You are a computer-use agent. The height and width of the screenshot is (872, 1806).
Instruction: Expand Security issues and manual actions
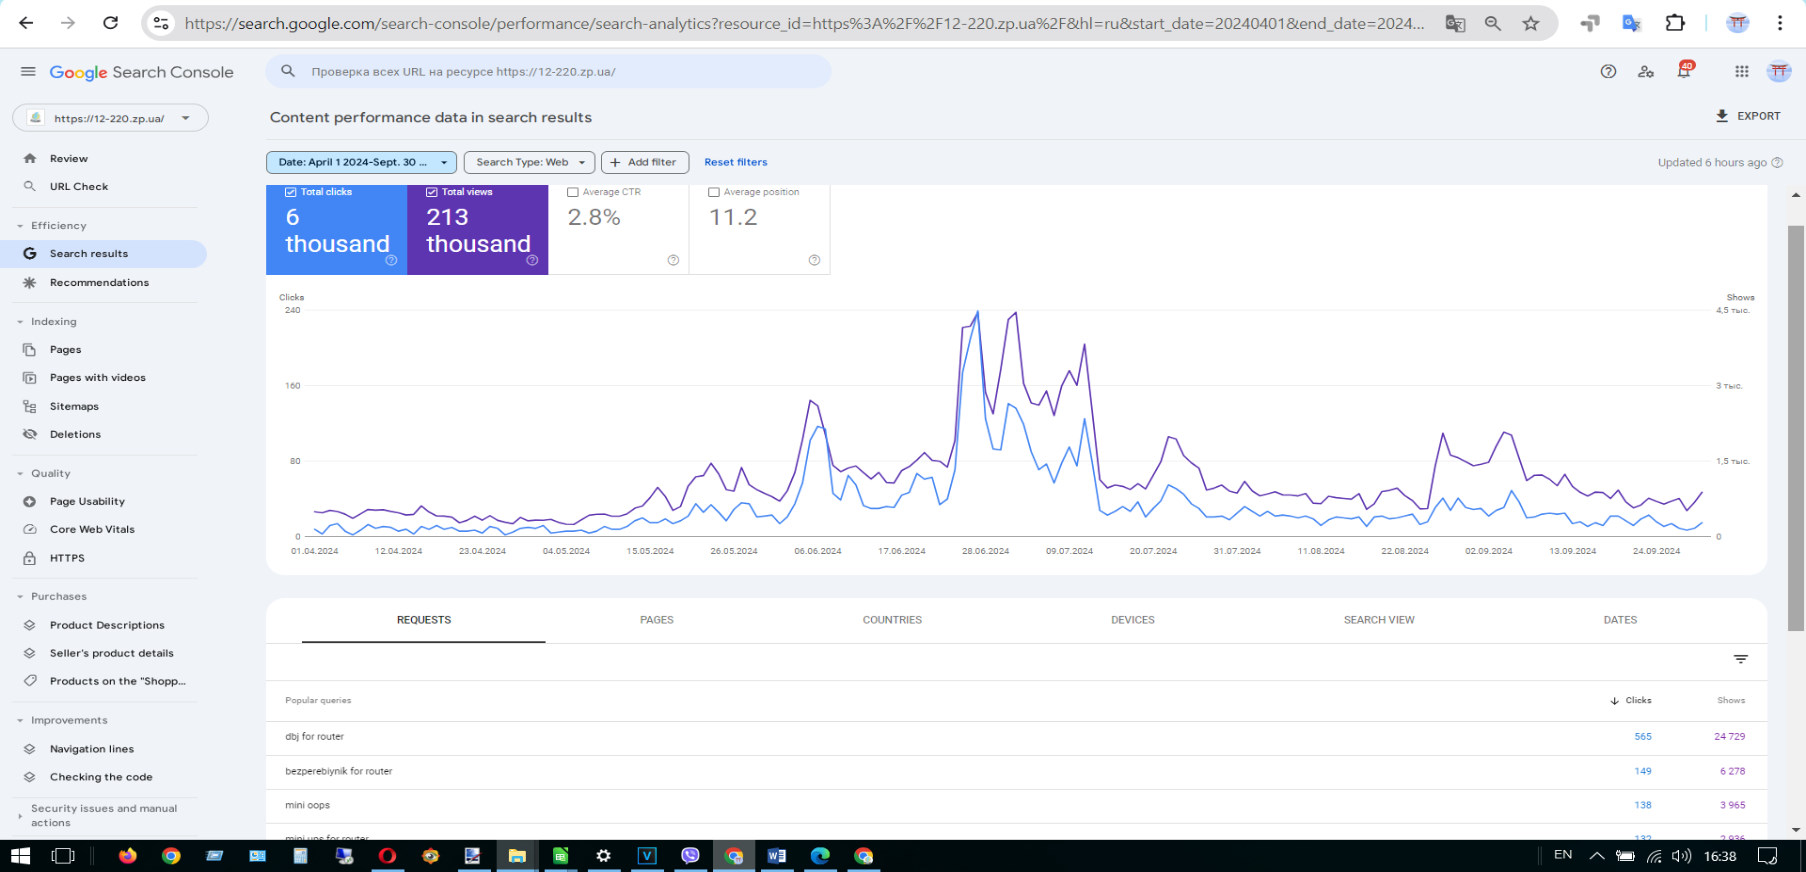pyautogui.click(x=20, y=816)
